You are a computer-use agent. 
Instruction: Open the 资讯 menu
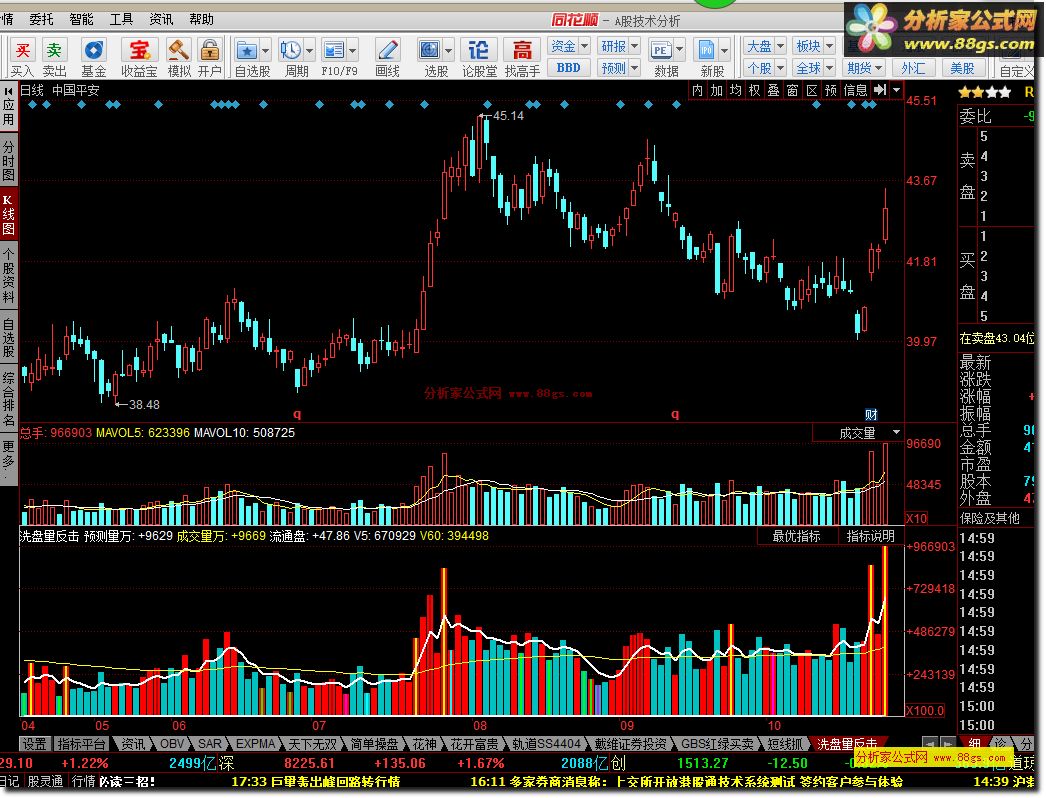pos(161,19)
